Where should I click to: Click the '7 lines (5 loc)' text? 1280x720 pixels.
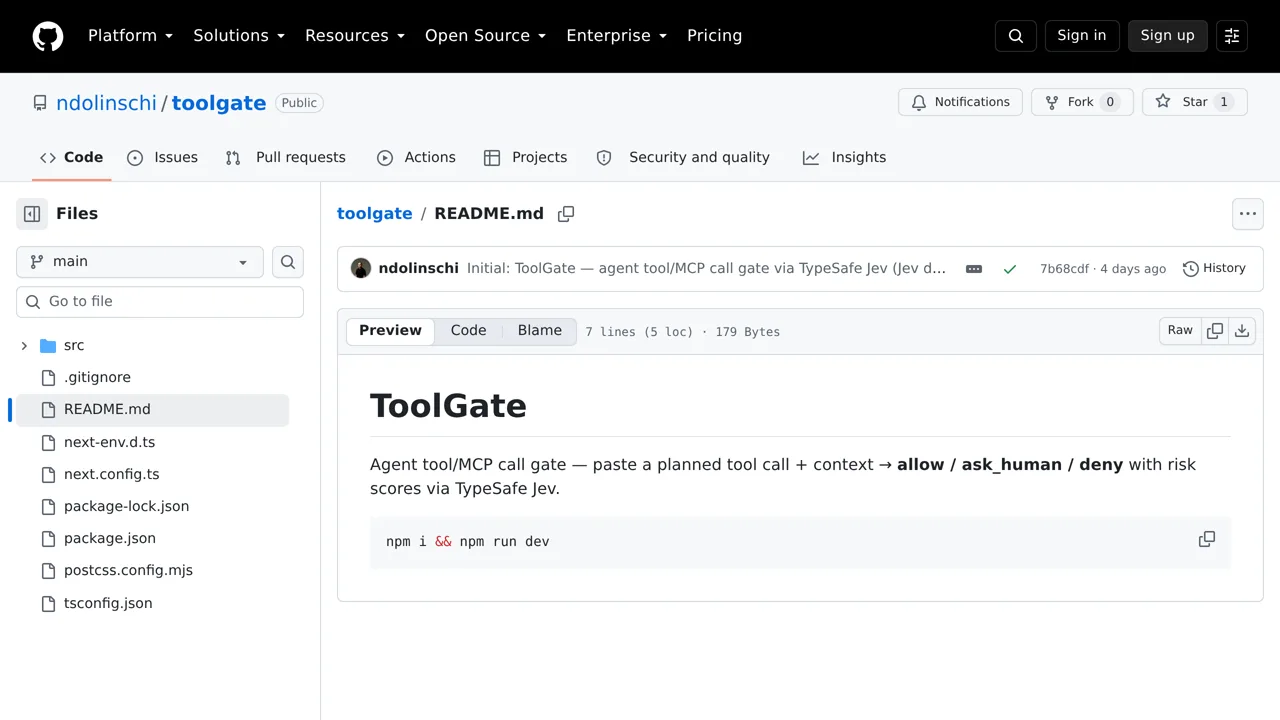(639, 332)
